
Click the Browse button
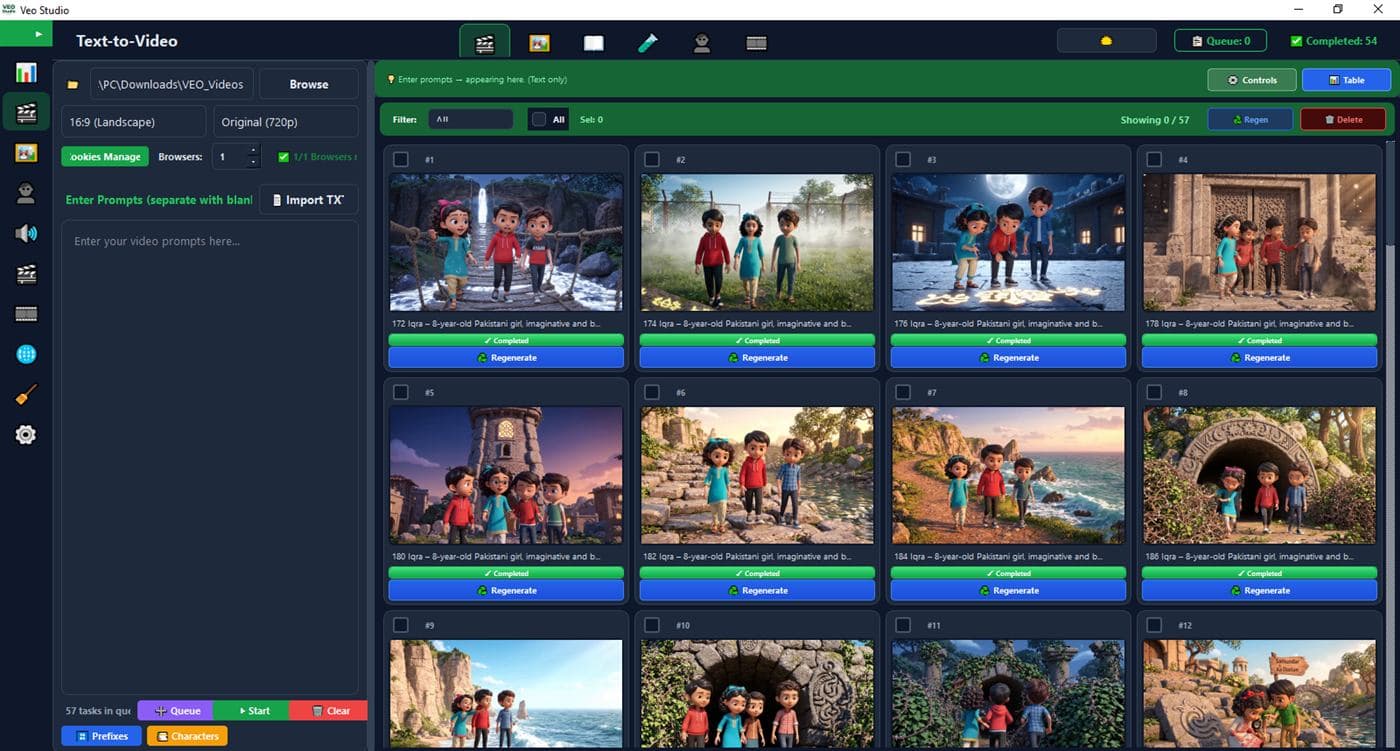(308, 84)
